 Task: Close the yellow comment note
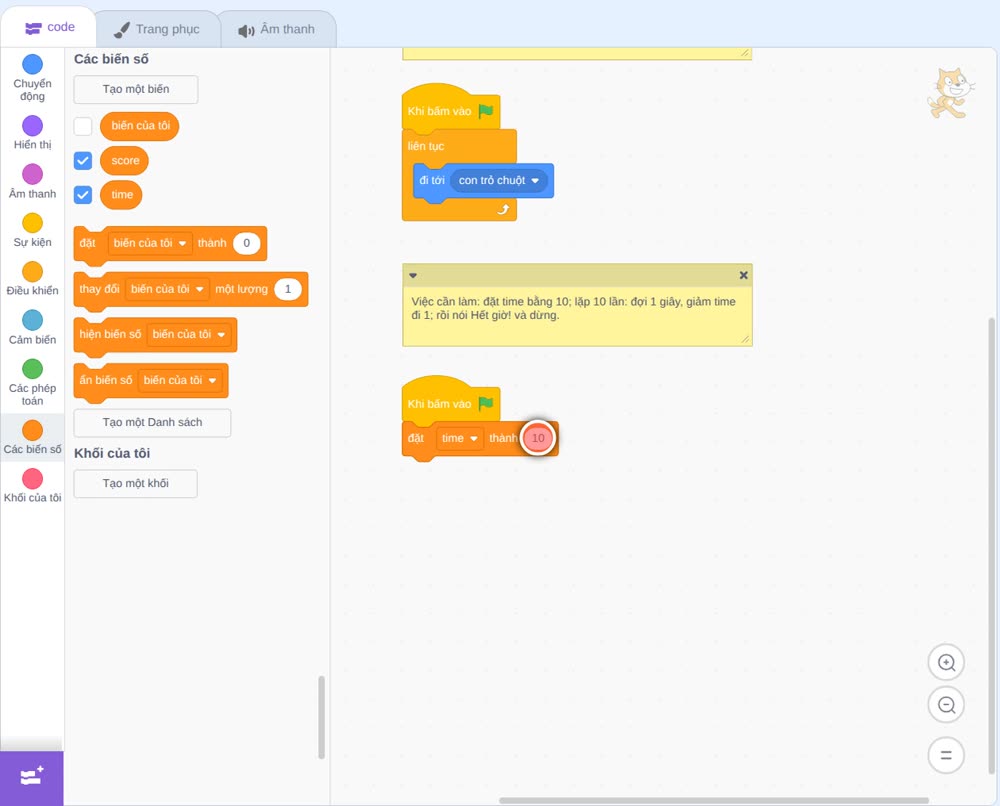[x=744, y=275]
